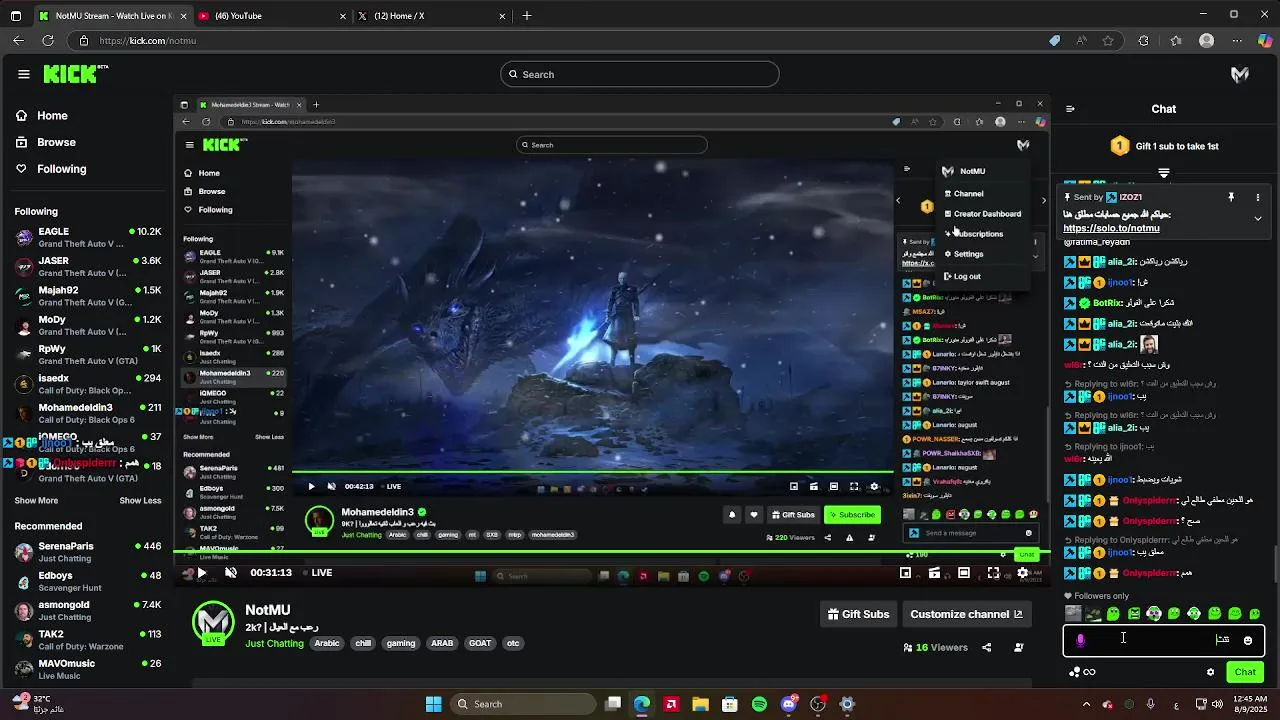Open EAGLE channel in Following list
1280x720 pixels.
pos(88,237)
